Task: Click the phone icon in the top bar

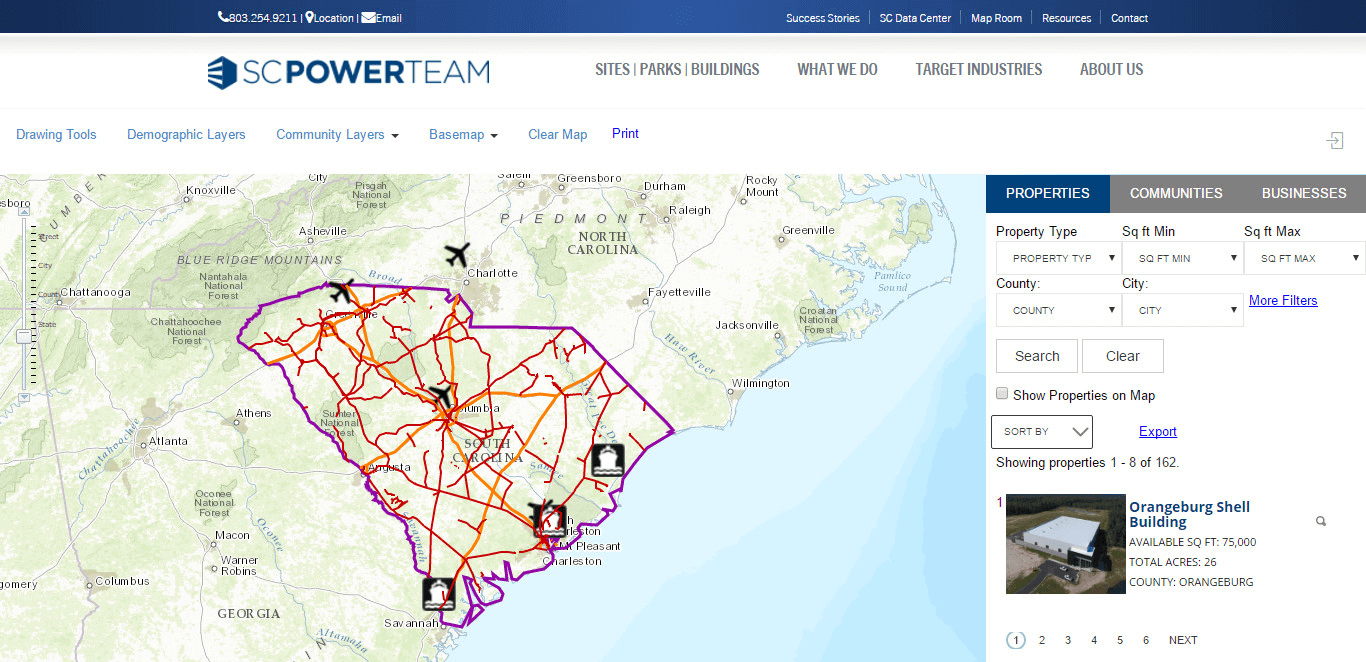Action: tap(223, 18)
